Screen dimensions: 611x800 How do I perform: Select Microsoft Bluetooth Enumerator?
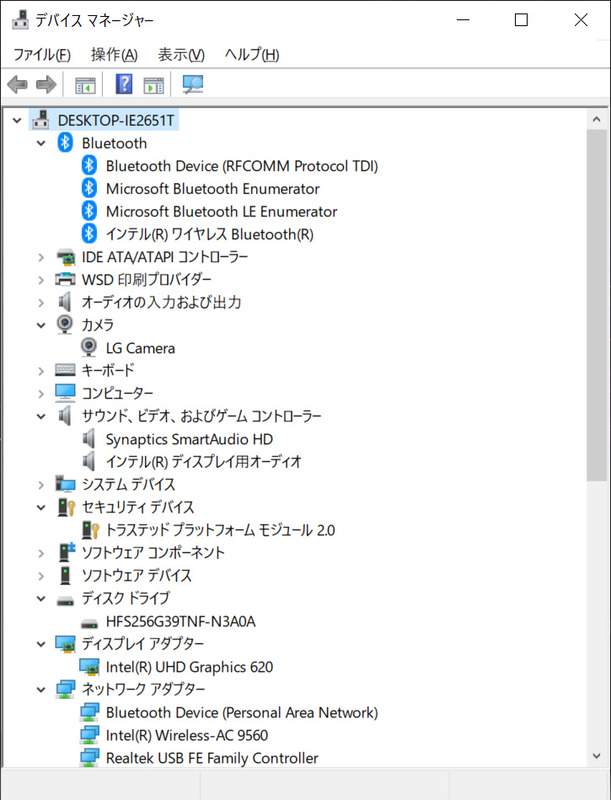click(x=213, y=189)
